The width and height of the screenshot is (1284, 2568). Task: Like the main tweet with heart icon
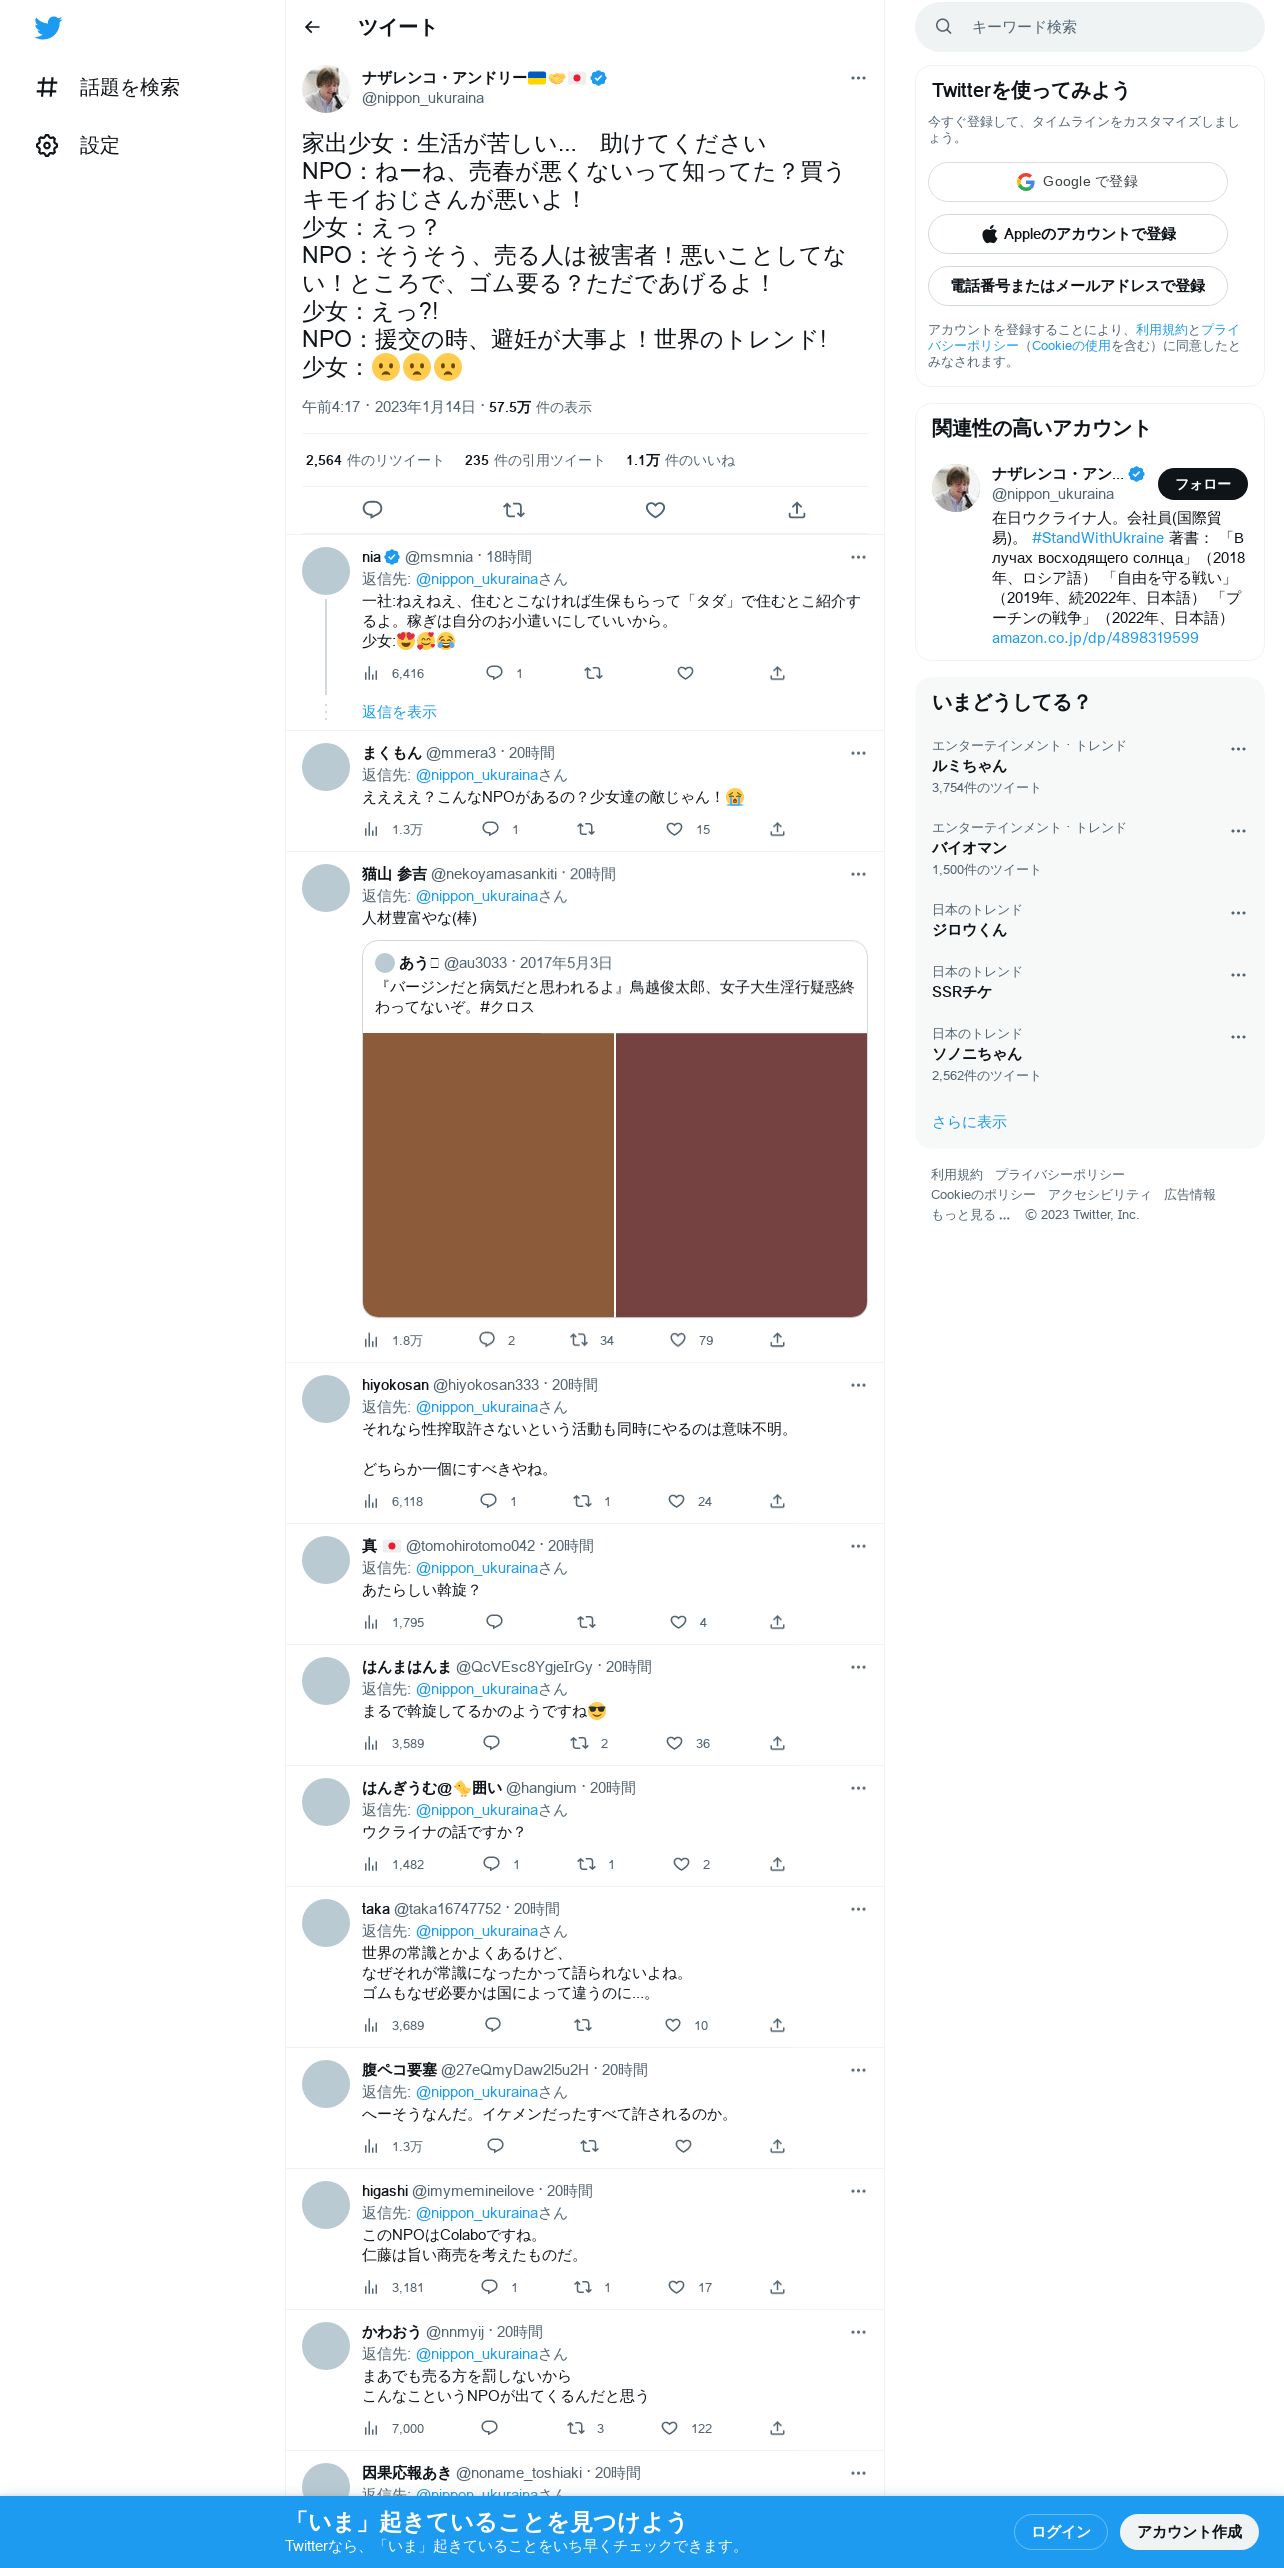point(655,510)
